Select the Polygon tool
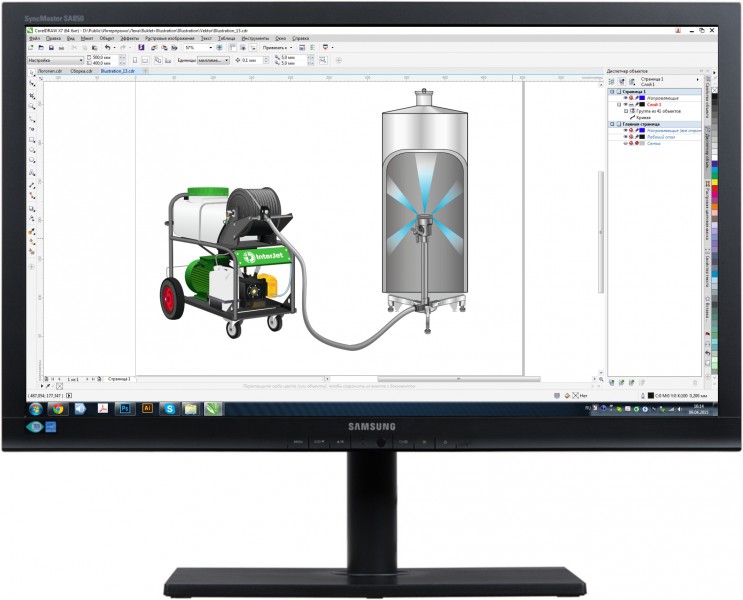 [x=32, y=160]
